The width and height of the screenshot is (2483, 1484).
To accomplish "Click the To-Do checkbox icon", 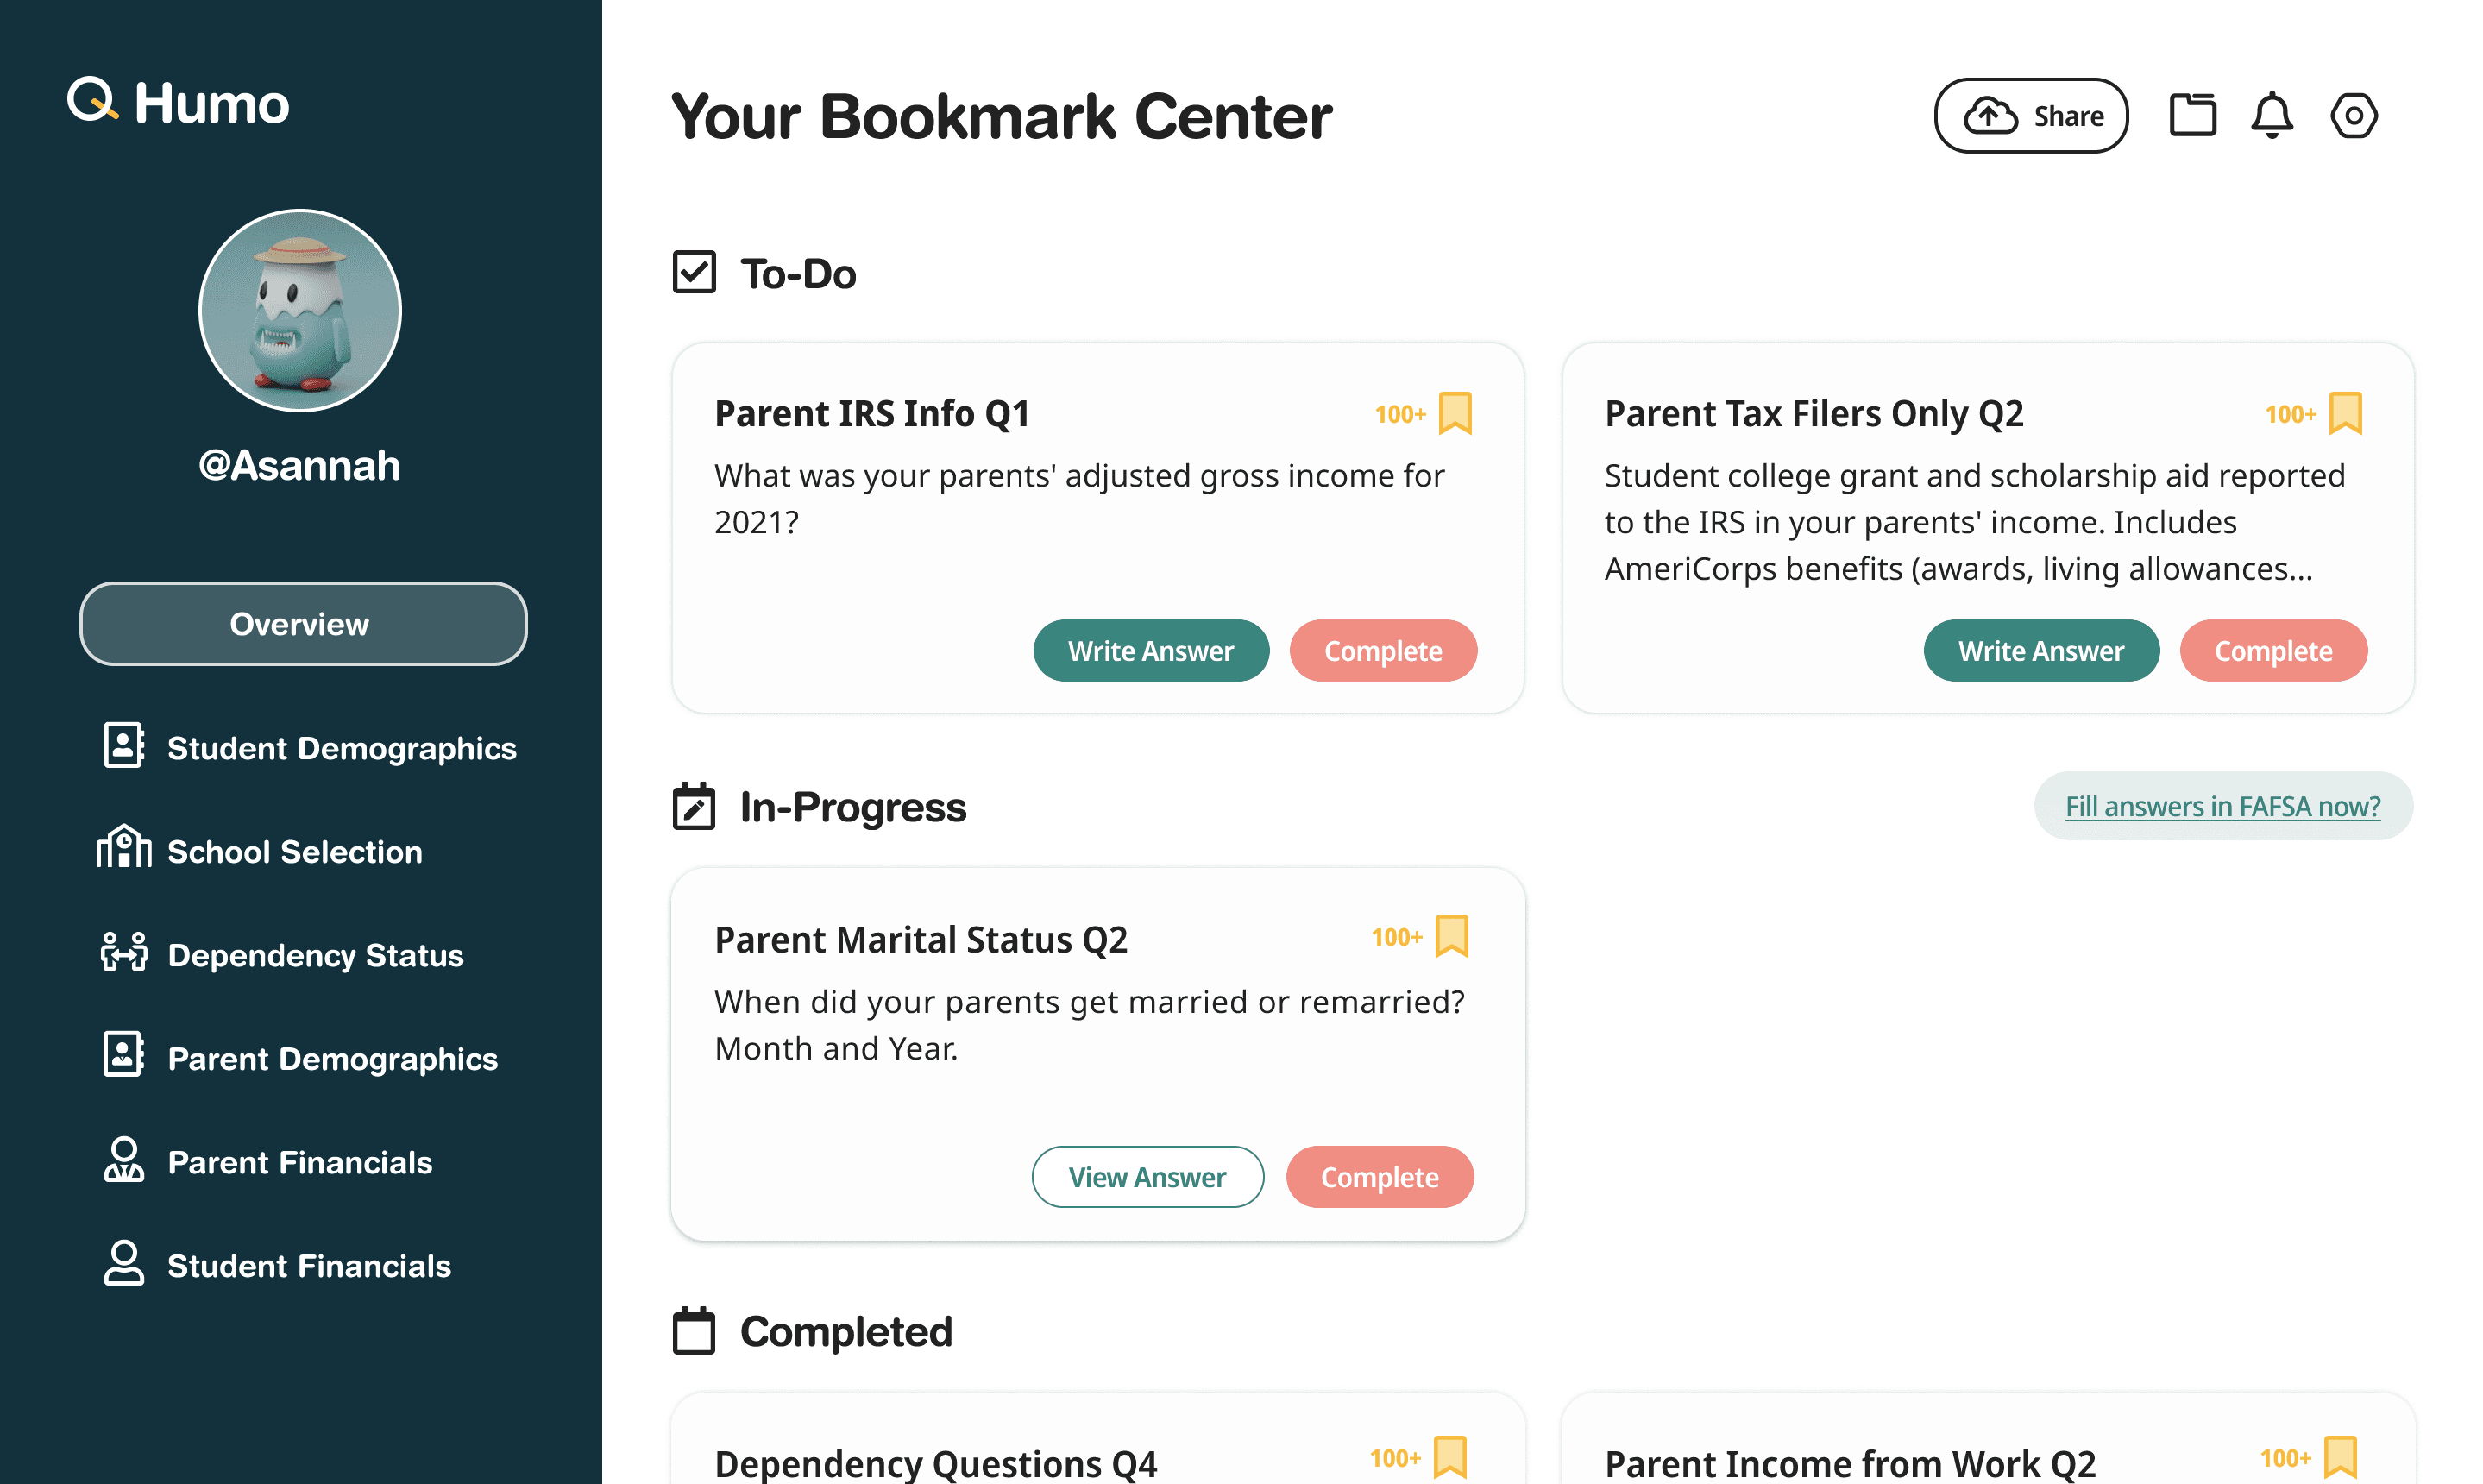I will click(694, 272).
